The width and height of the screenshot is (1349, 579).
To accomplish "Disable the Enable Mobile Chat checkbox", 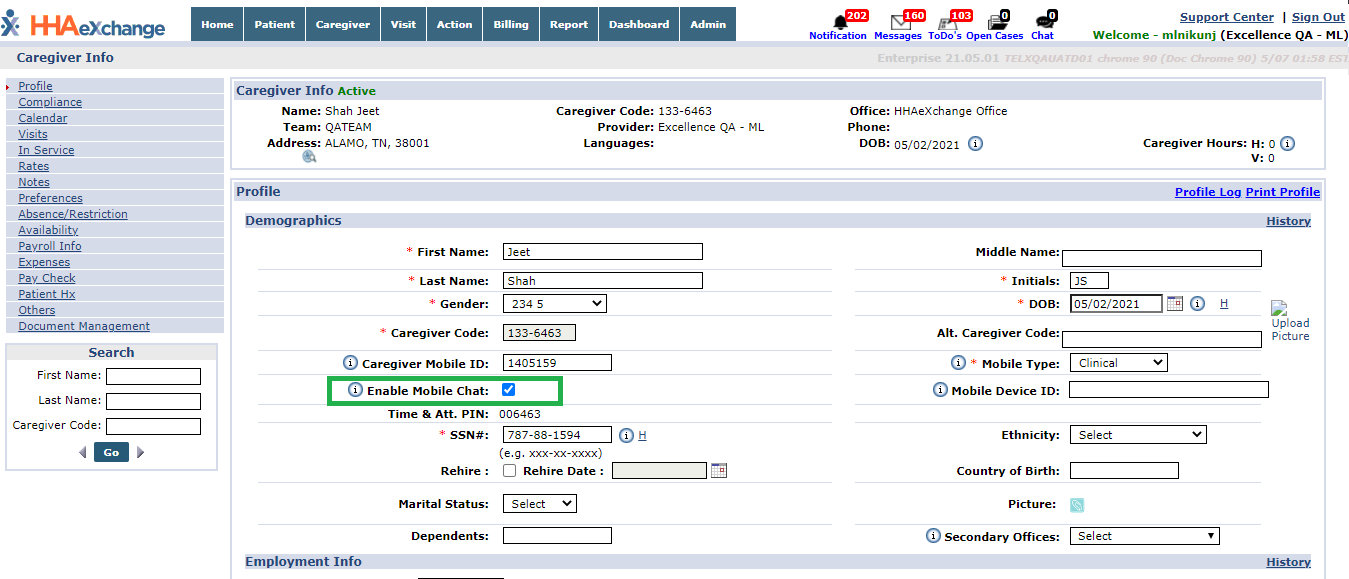I will [508, 390].
